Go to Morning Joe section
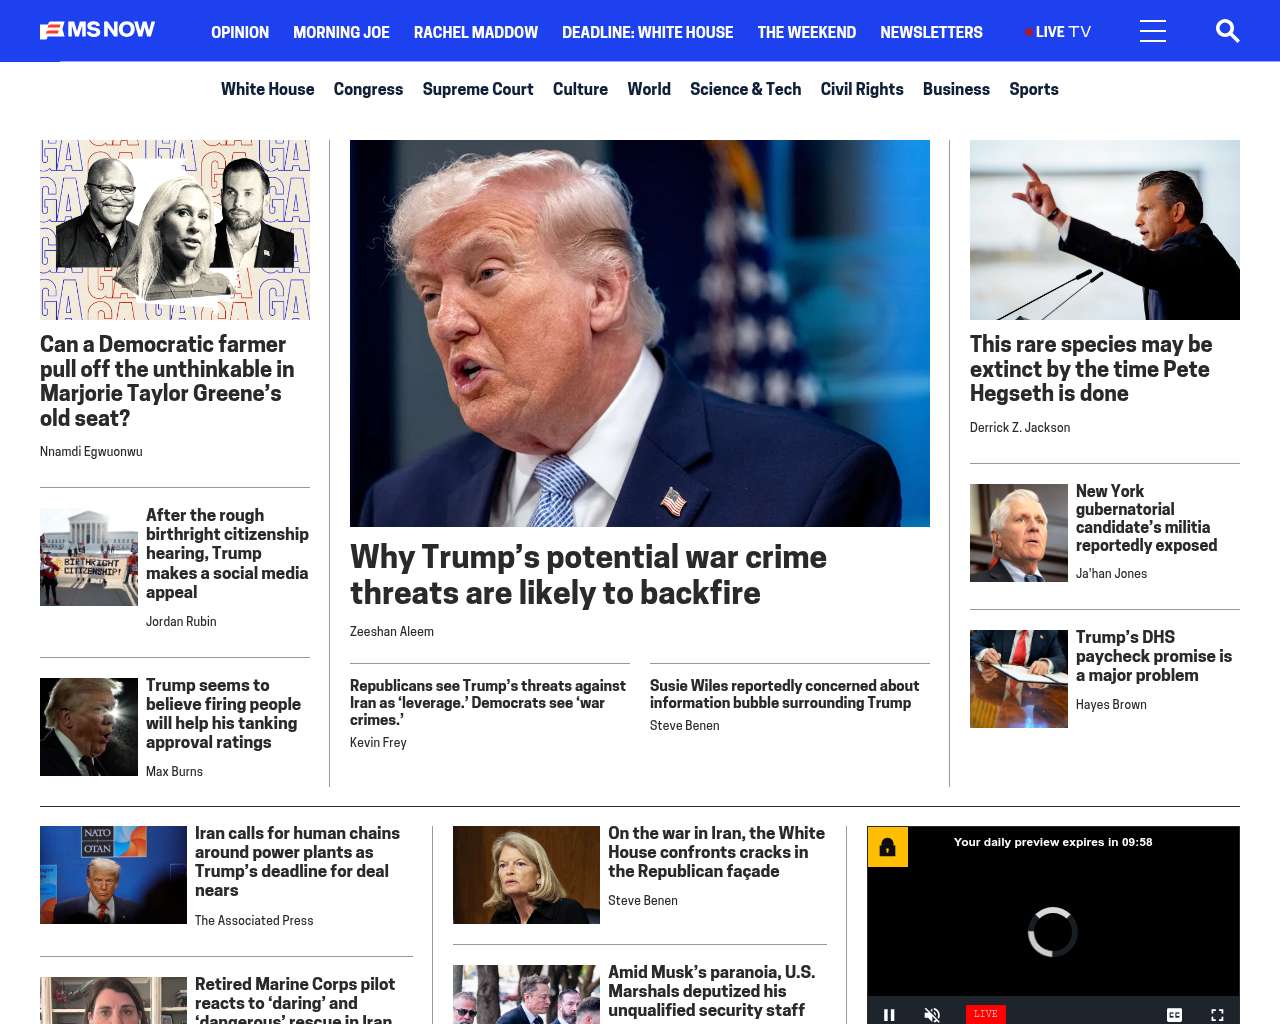1280x1024 pixels. 341,32
